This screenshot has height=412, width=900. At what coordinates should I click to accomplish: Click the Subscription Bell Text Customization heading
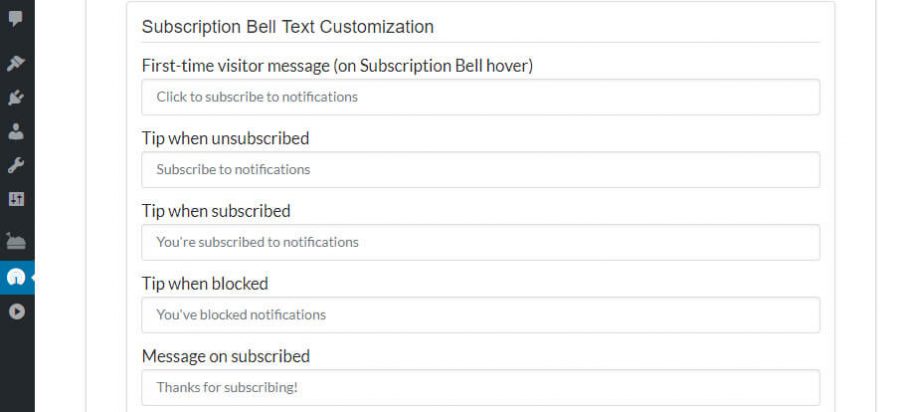tap(288, 27)
